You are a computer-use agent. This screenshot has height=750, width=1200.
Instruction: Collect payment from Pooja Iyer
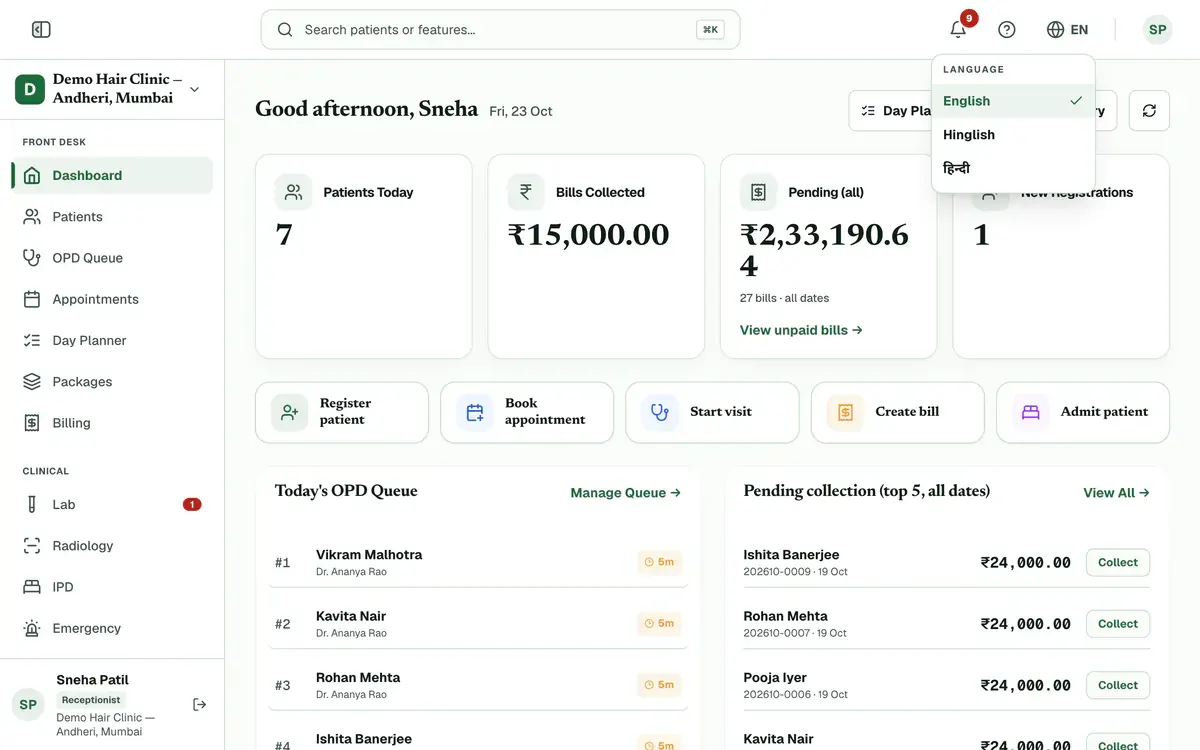(x=1118, y=685)
